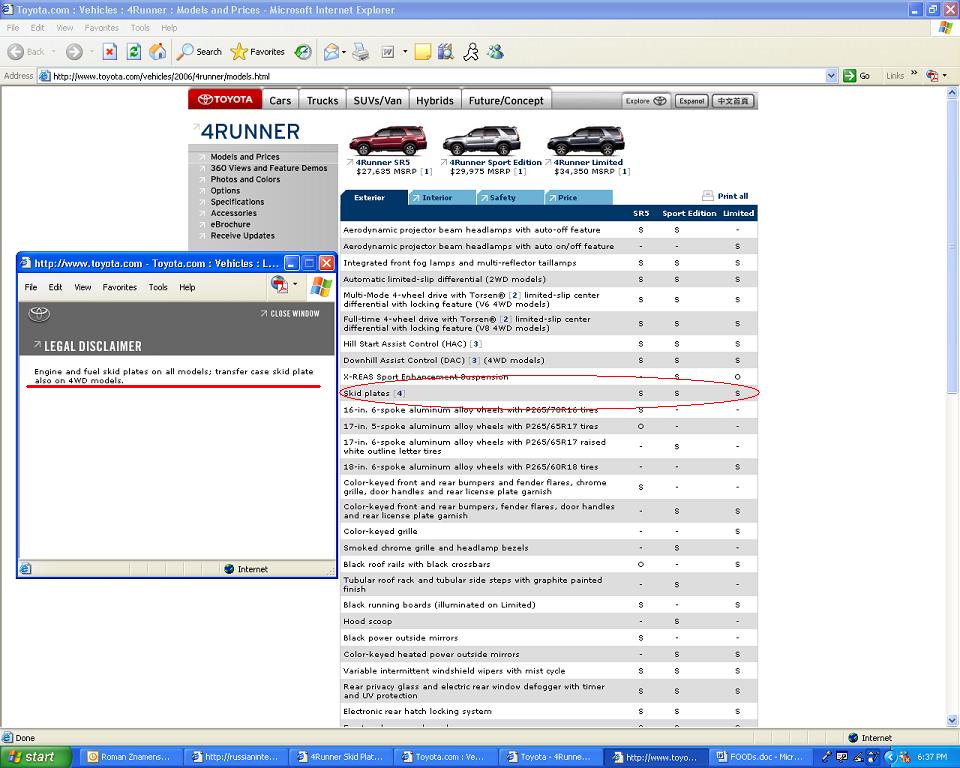Expand the address bar dropdown arrow

(831, 76)
